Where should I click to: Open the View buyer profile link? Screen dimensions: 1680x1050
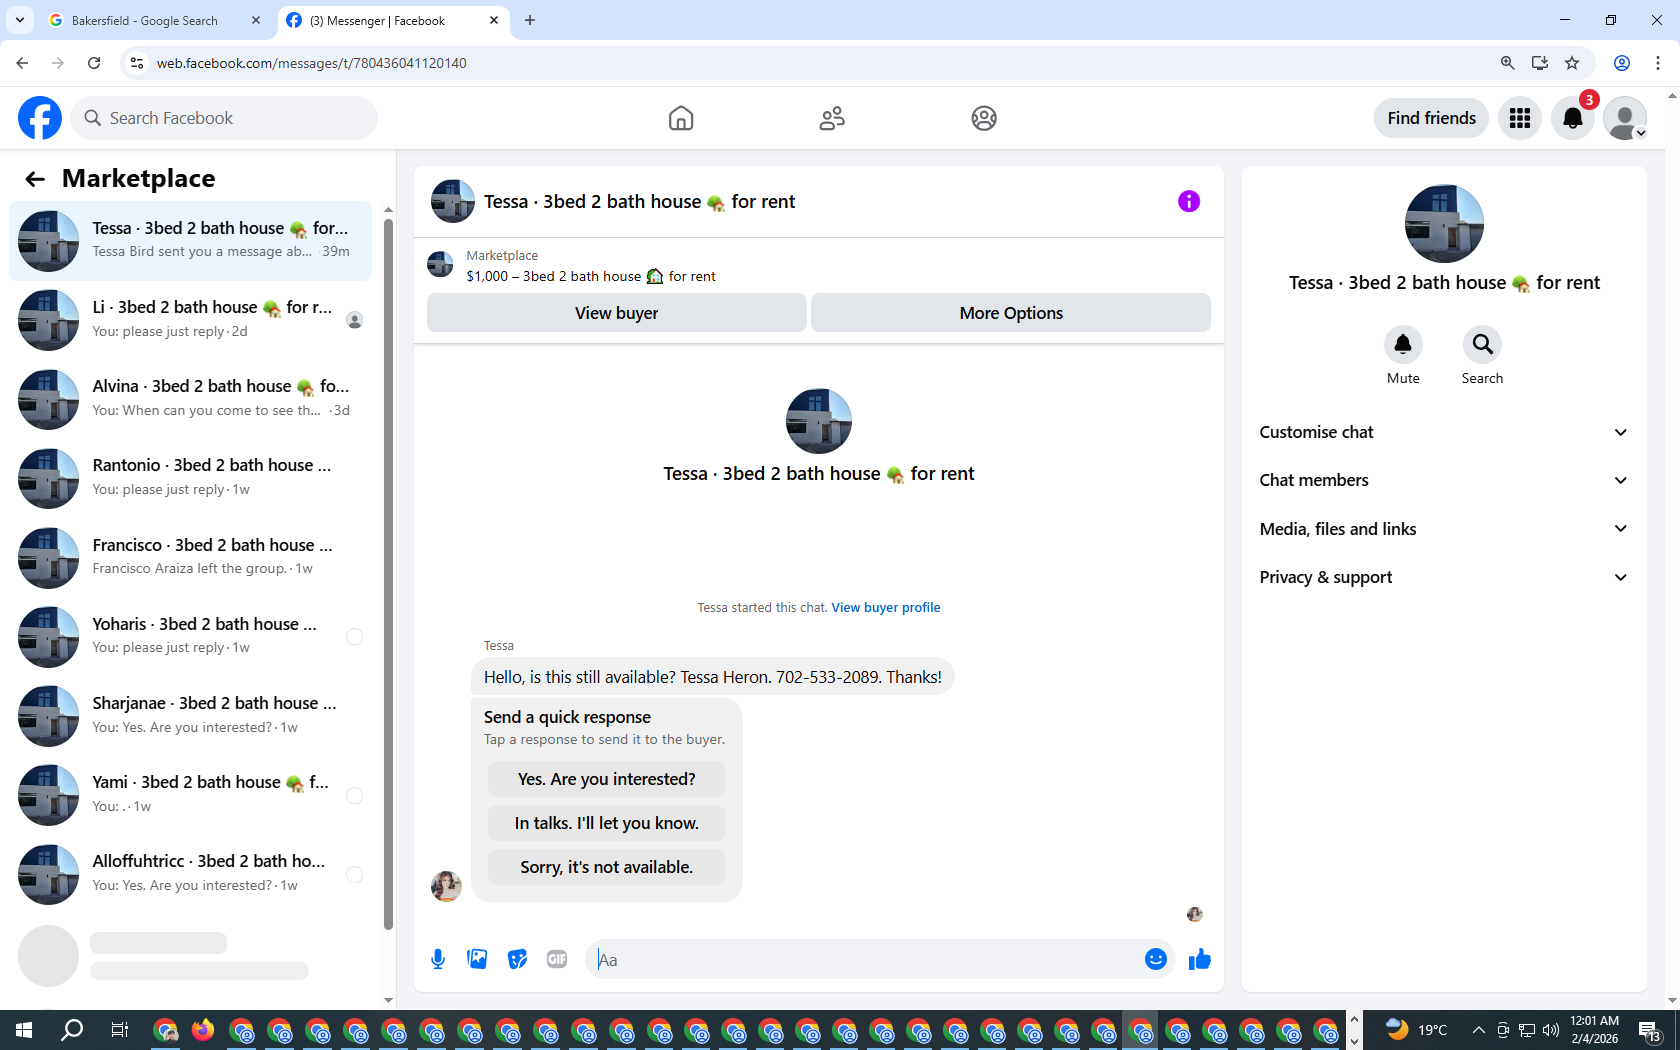click(886, 607)
